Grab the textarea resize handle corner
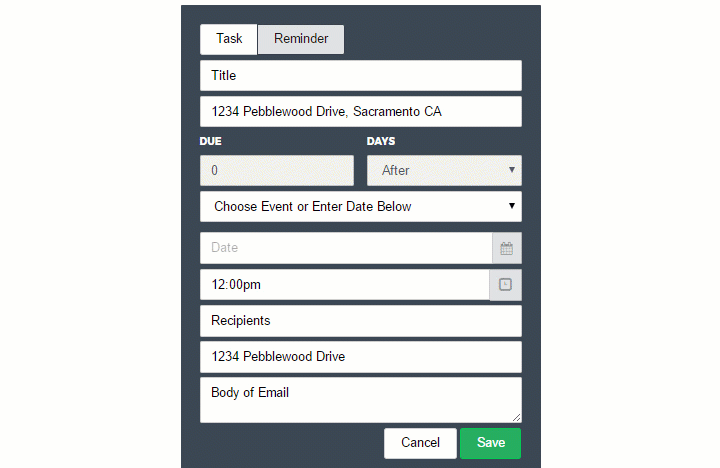The image size is (720, 468). click(517, 417)
